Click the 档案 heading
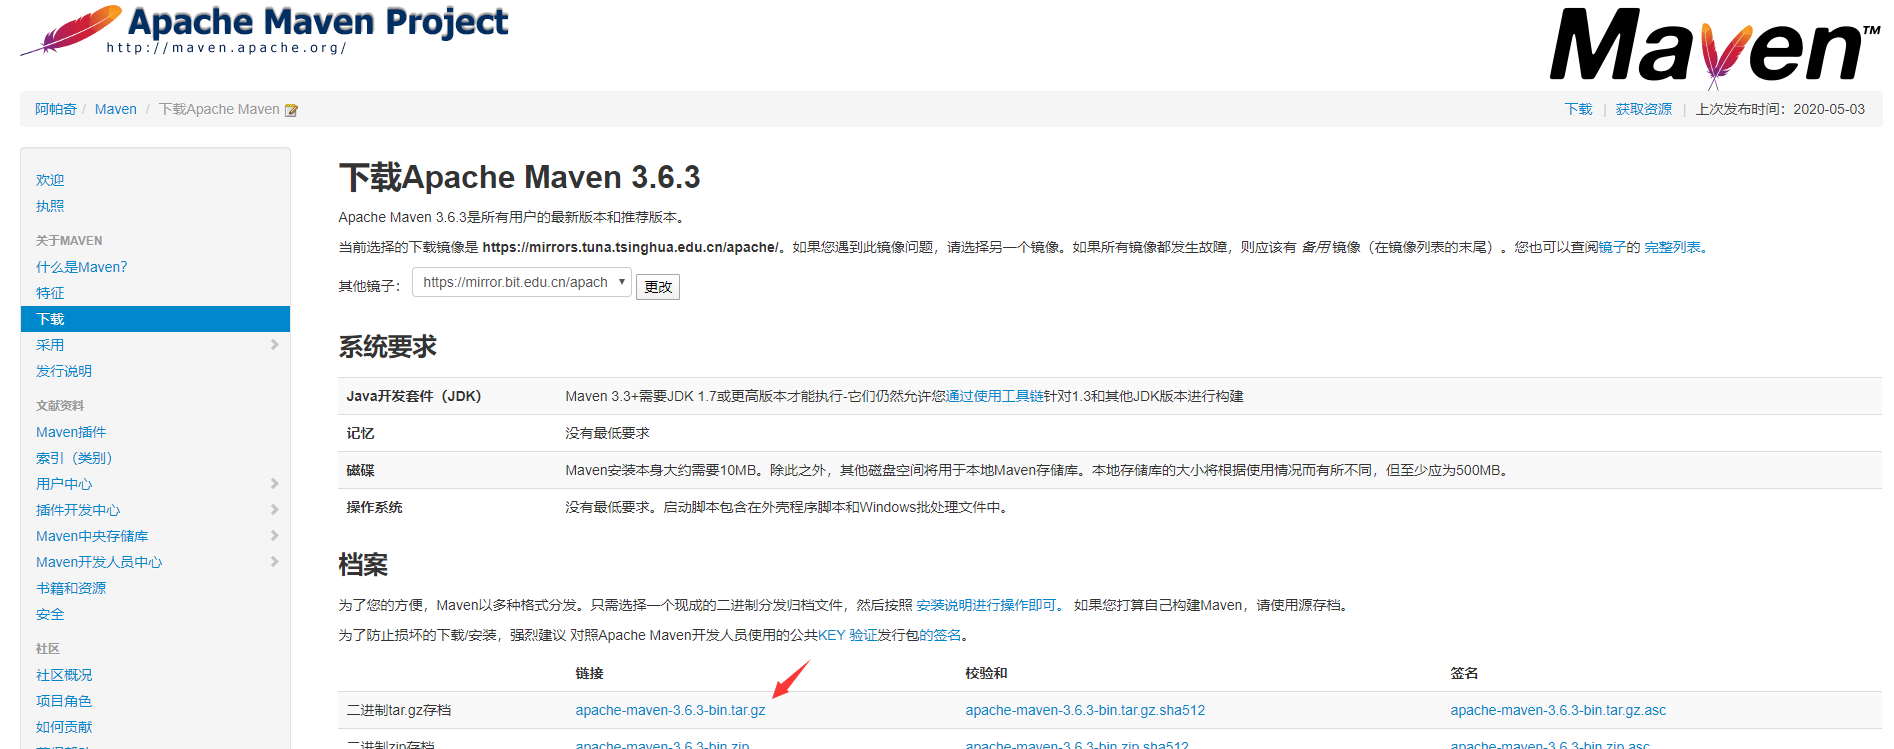The height and width of the screenshot is (749, 1894). point(363,565)
